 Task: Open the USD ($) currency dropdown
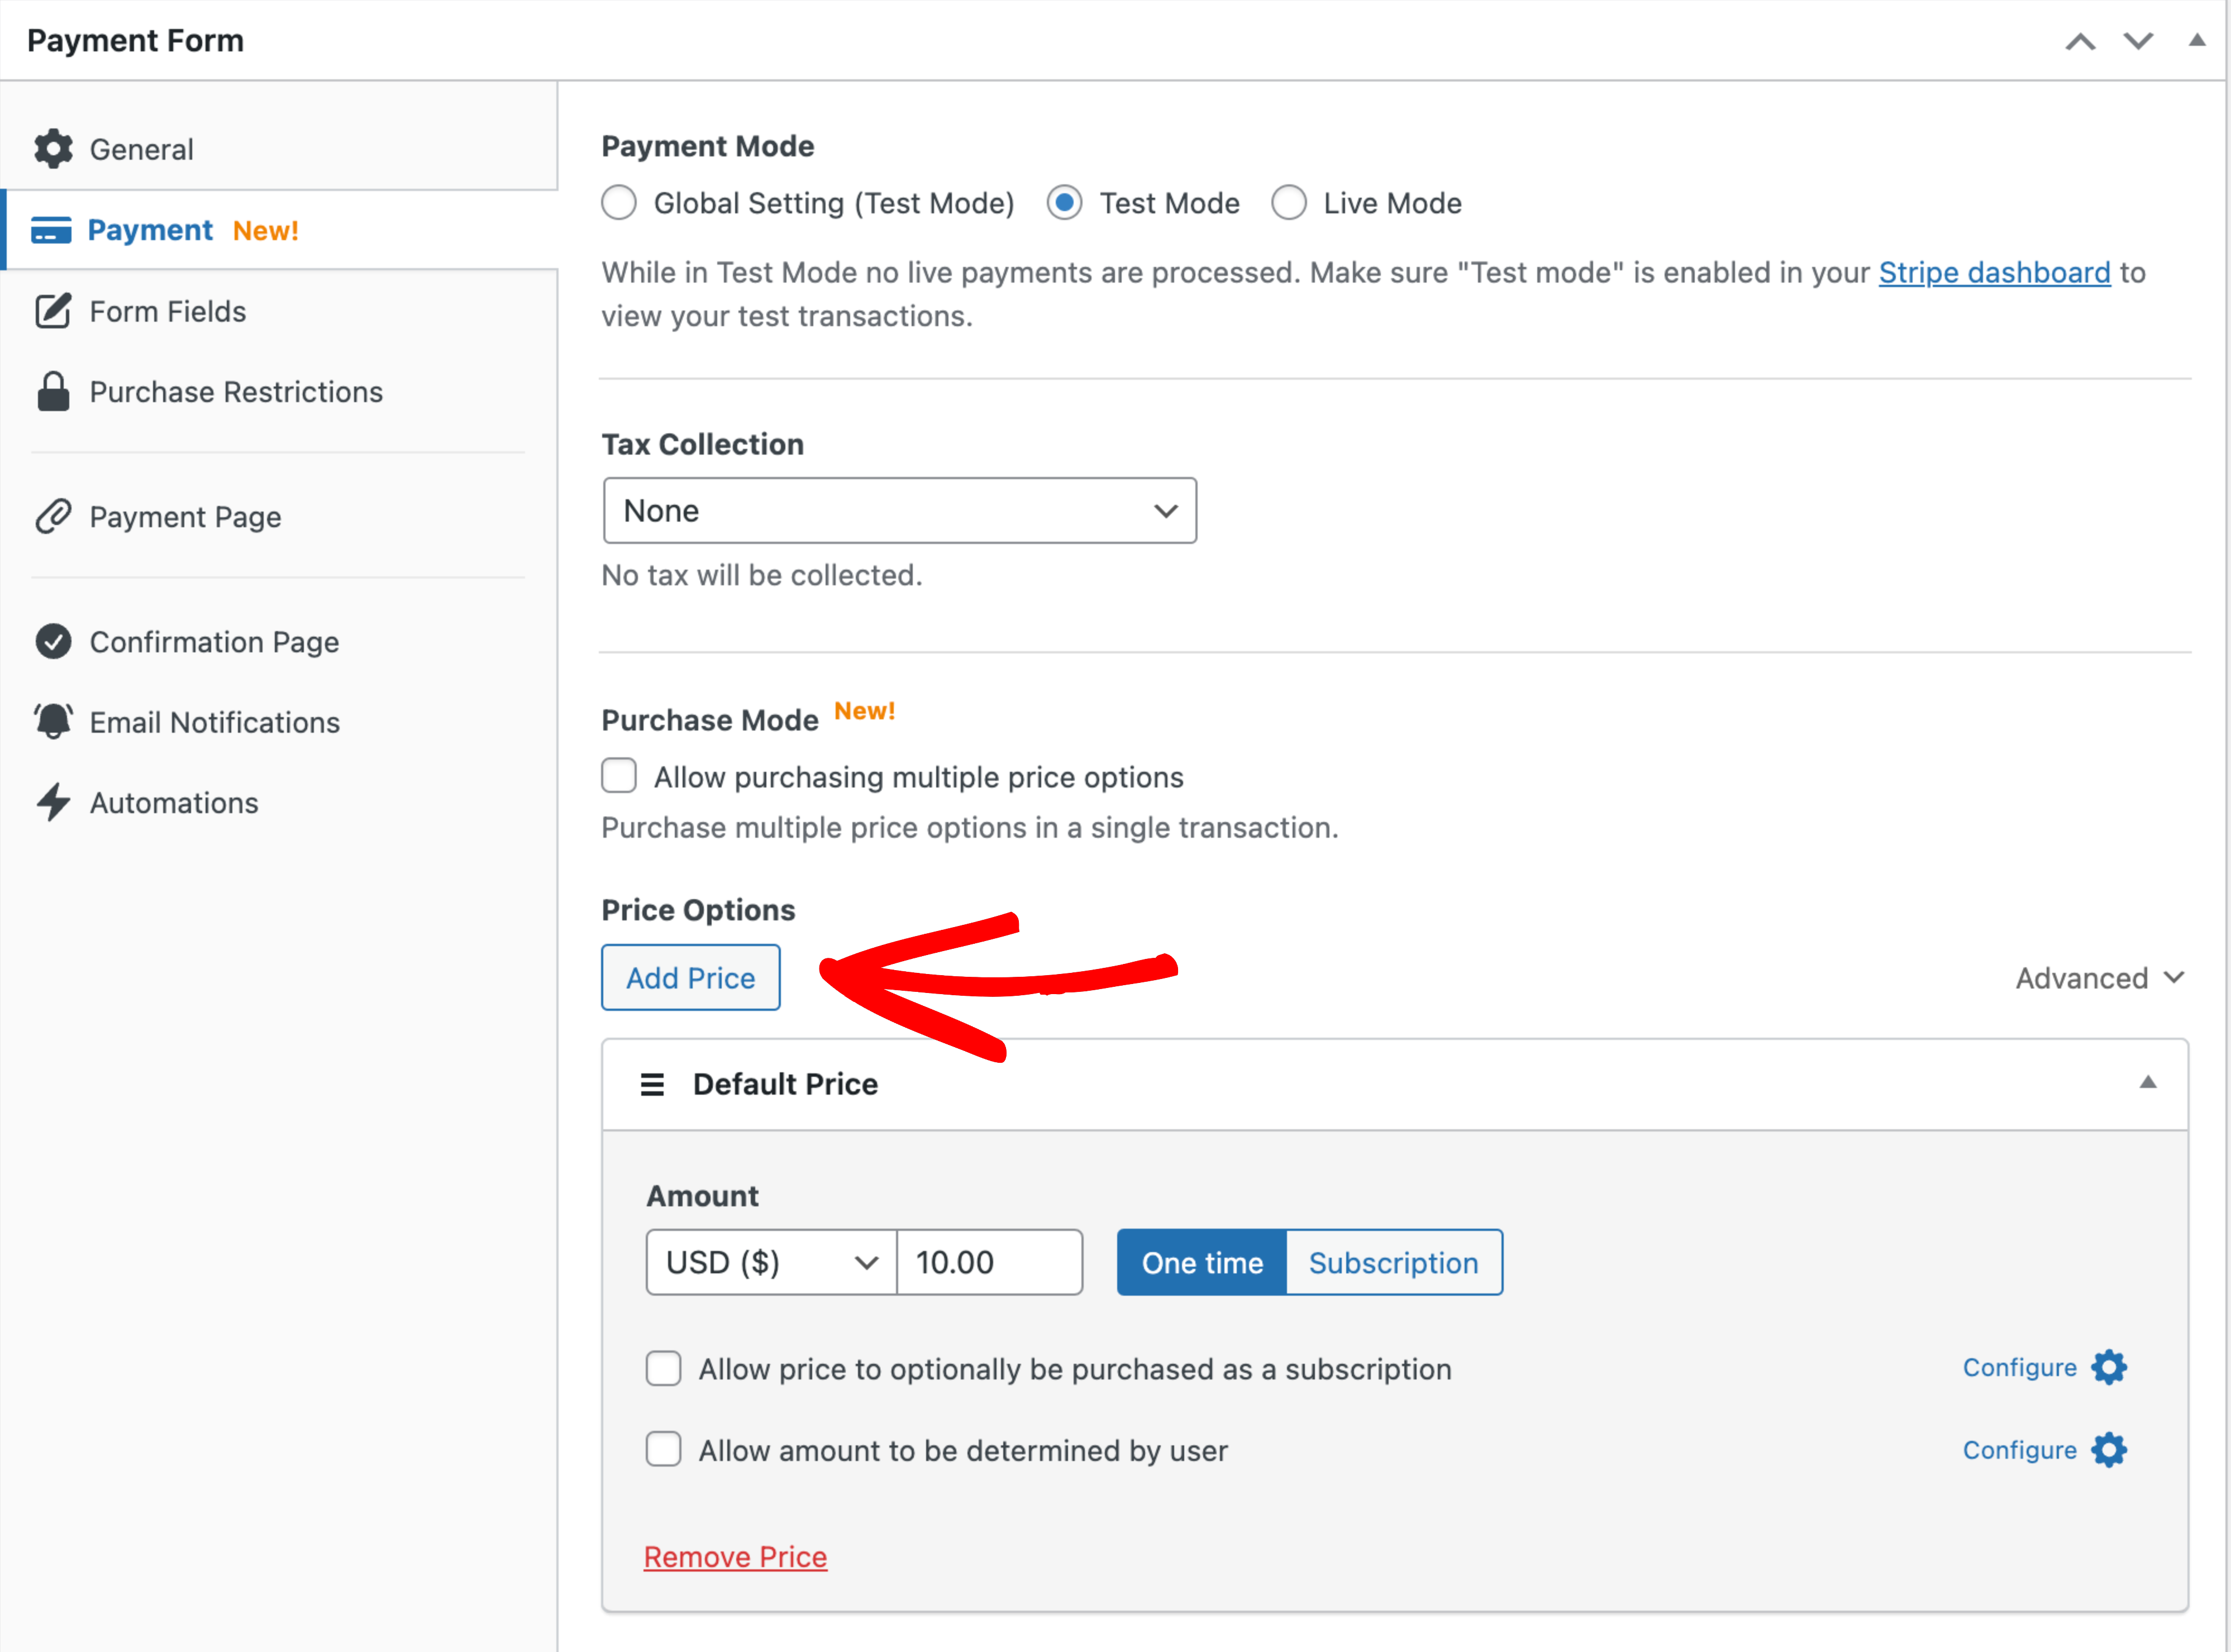coord(771,1263)
